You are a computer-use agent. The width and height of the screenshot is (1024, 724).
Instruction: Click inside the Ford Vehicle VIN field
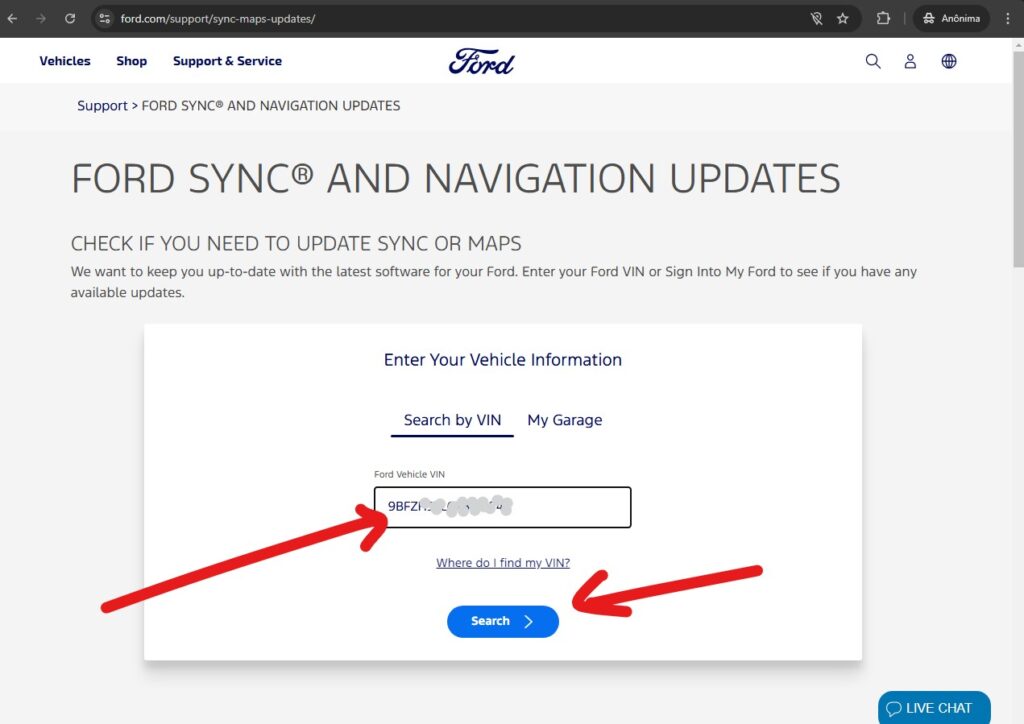click(x=502, y=507)
